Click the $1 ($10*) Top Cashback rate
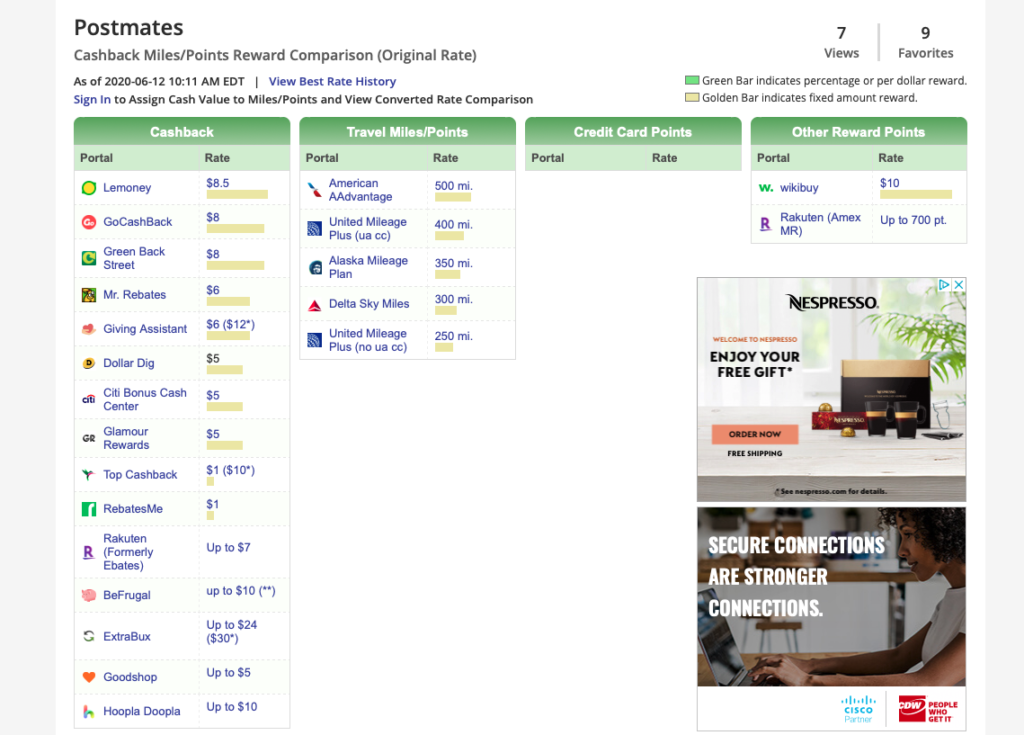The image size is (1024, 735). point(231,470)
